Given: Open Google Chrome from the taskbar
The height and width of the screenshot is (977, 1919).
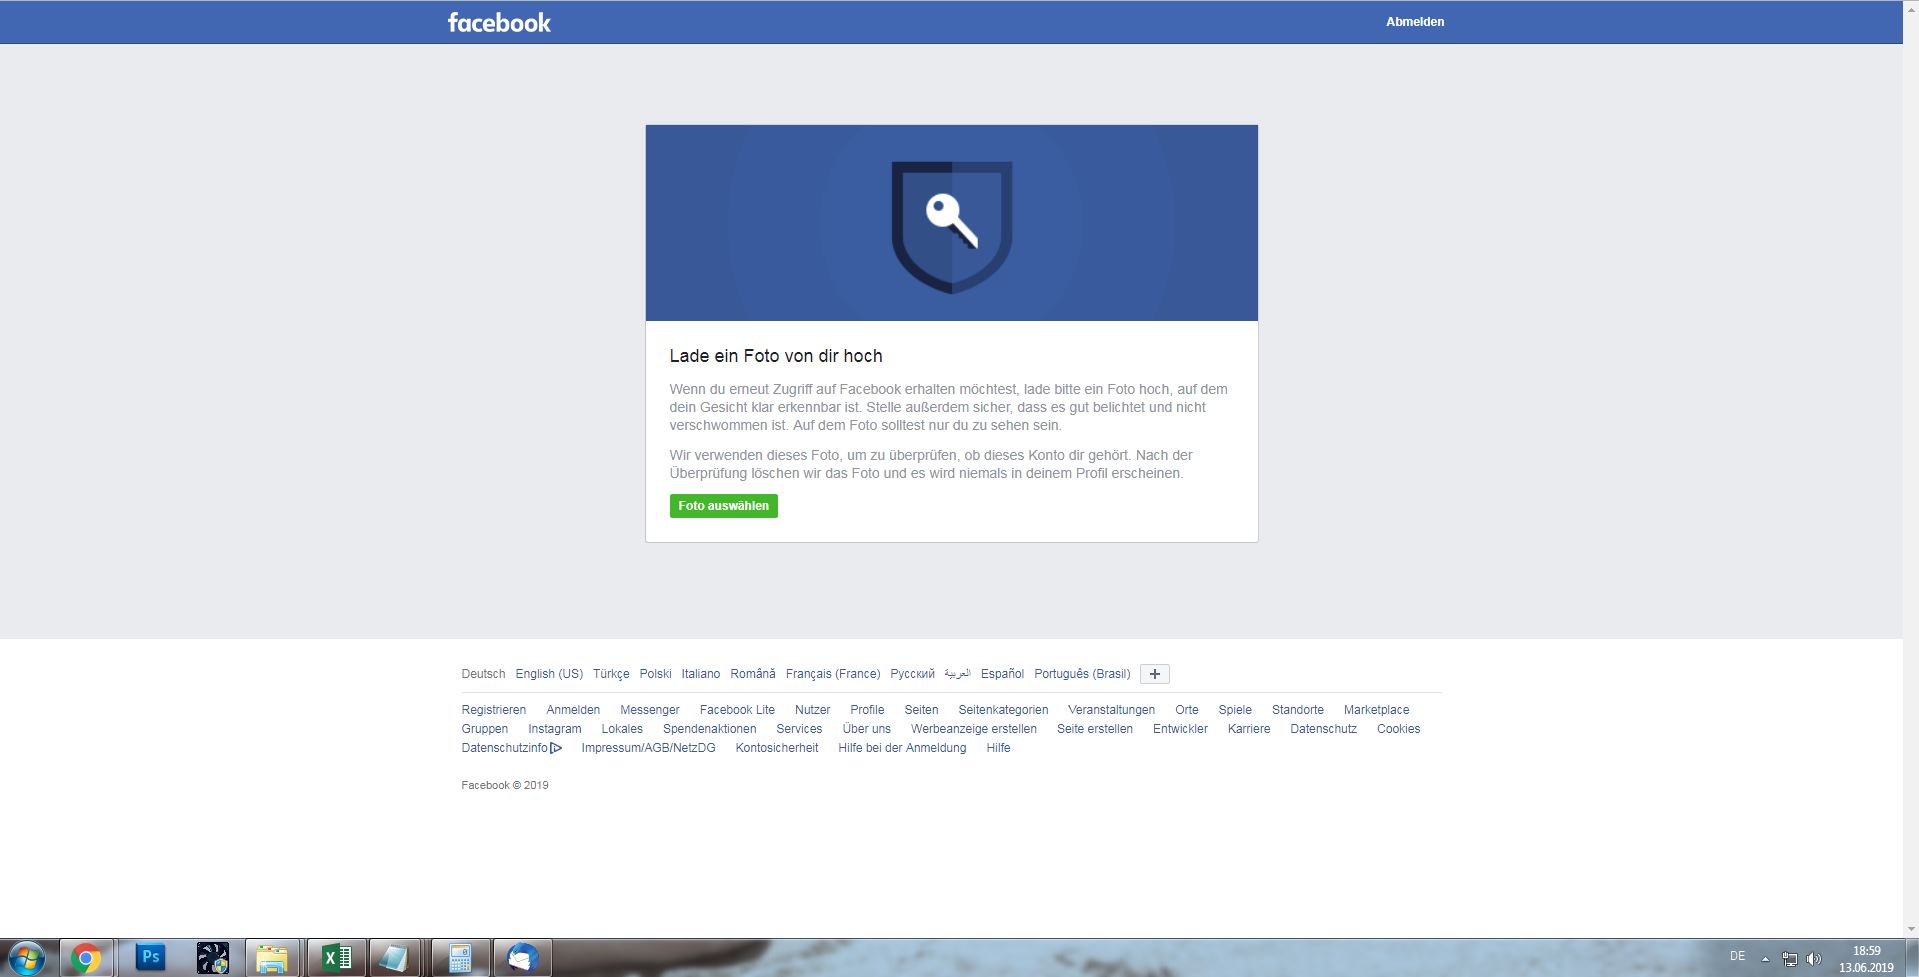Looking at the screenshot, I should pos(86,959).
